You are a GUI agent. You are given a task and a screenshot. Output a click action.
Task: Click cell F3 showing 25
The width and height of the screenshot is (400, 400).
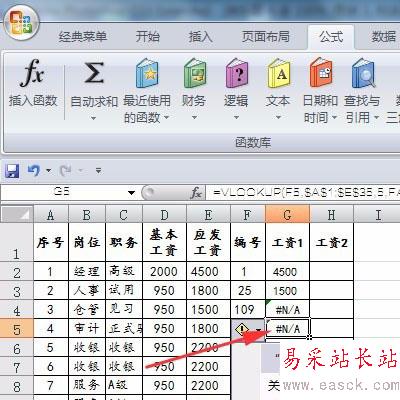click(248, 290)
